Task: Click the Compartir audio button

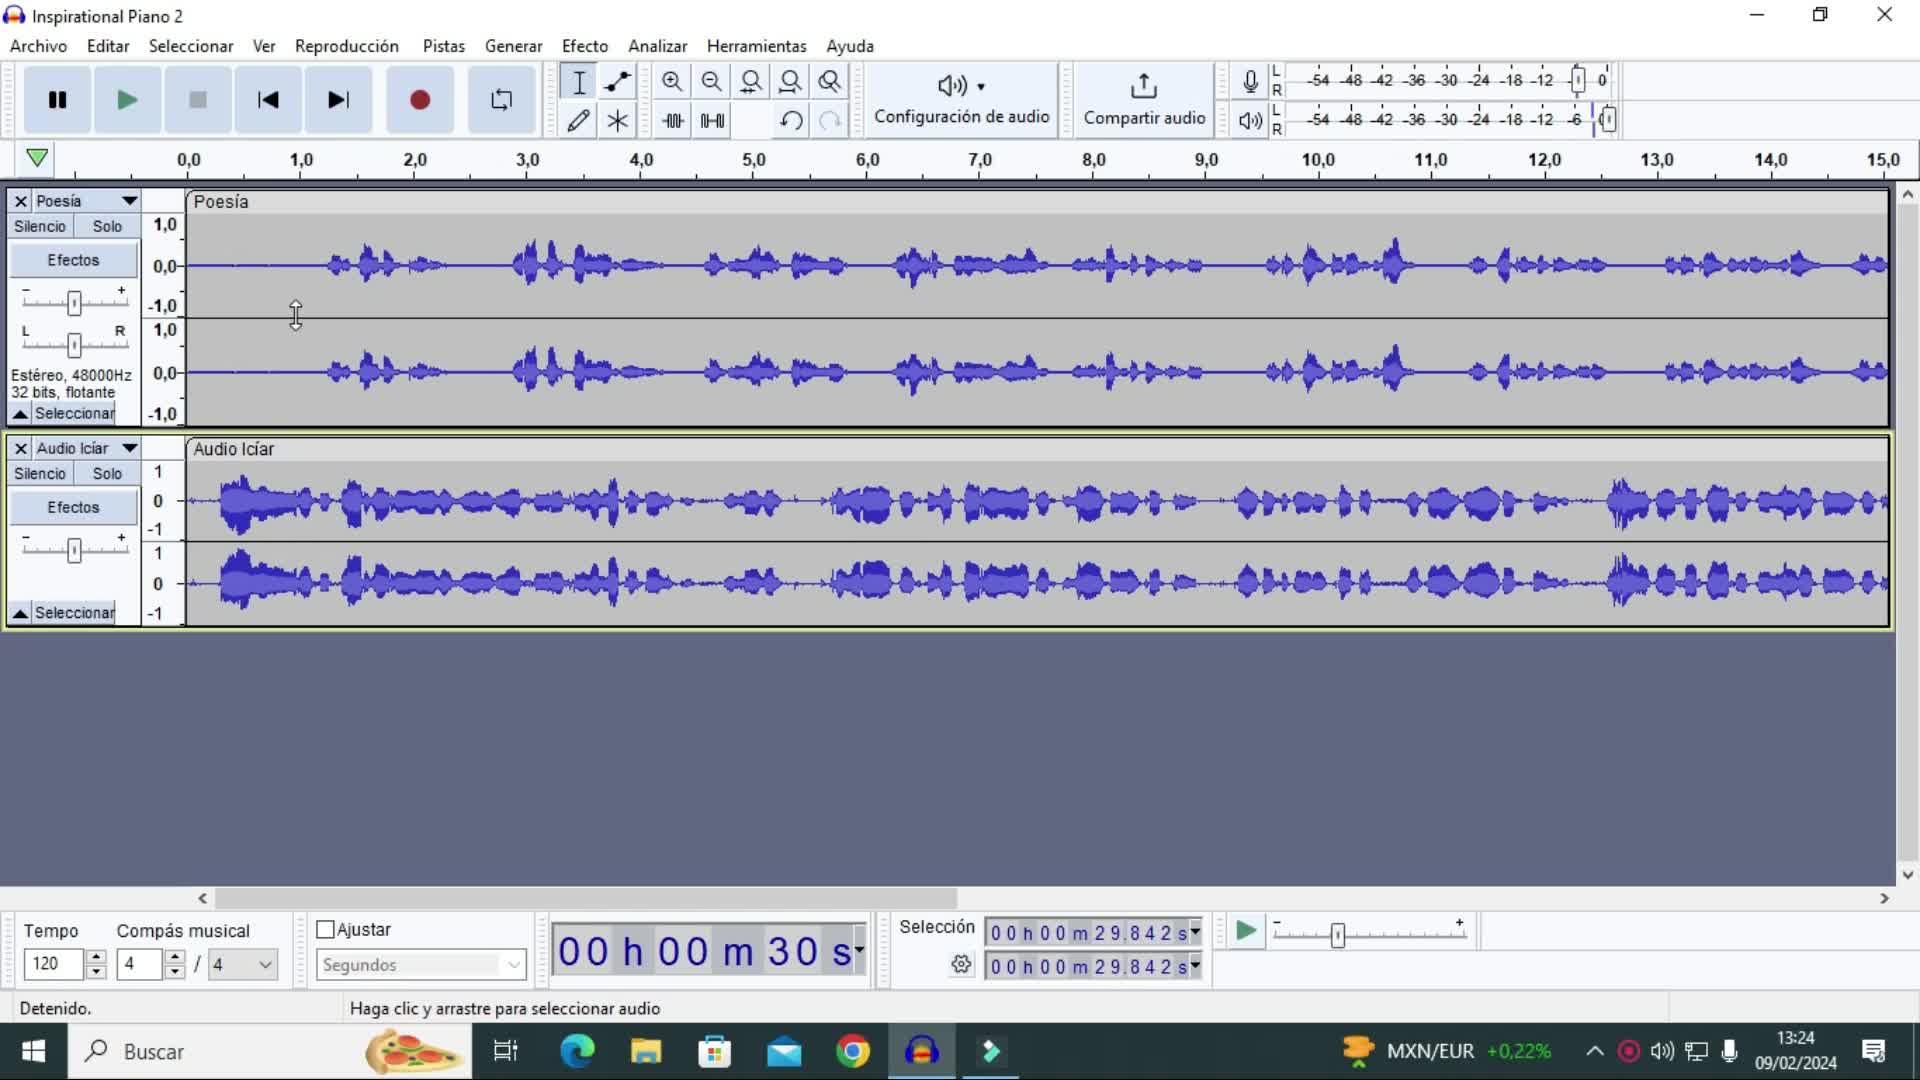Action: [x=1144, y=100]
